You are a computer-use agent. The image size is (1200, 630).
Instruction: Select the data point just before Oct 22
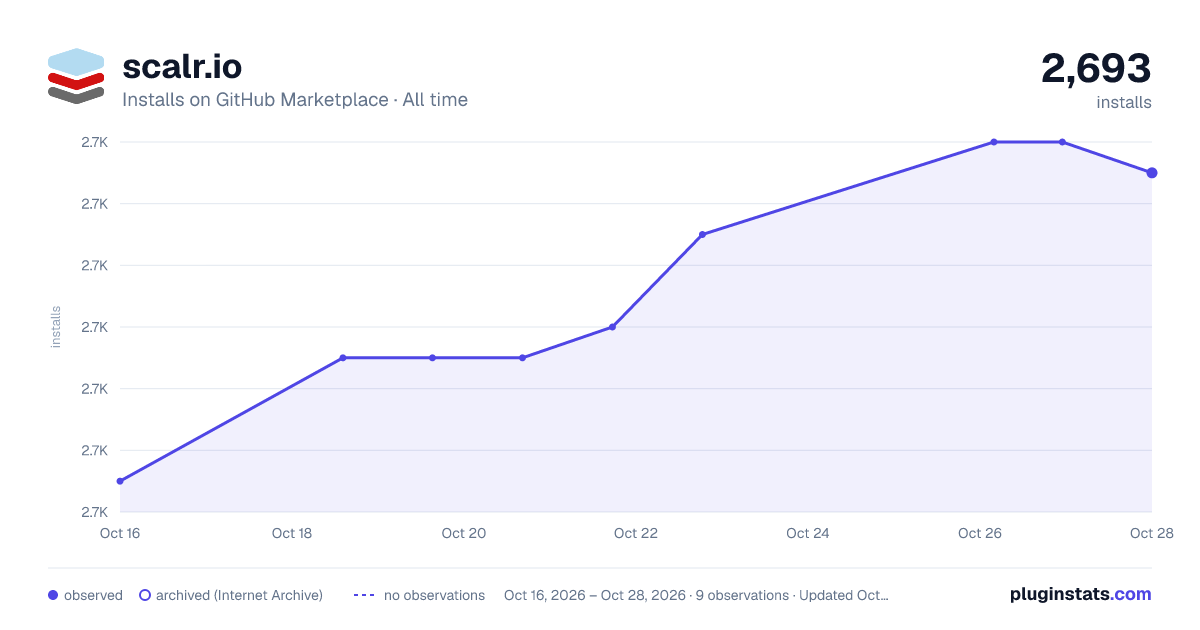pos(613,327)
